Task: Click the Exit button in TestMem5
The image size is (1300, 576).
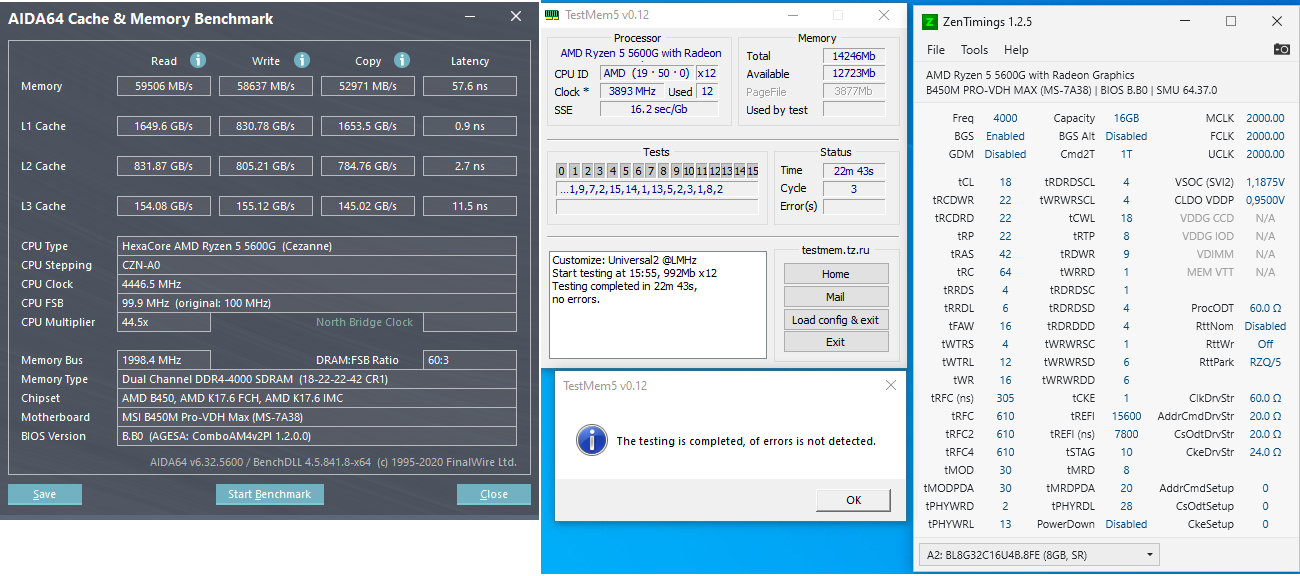Action: point(836,342)
